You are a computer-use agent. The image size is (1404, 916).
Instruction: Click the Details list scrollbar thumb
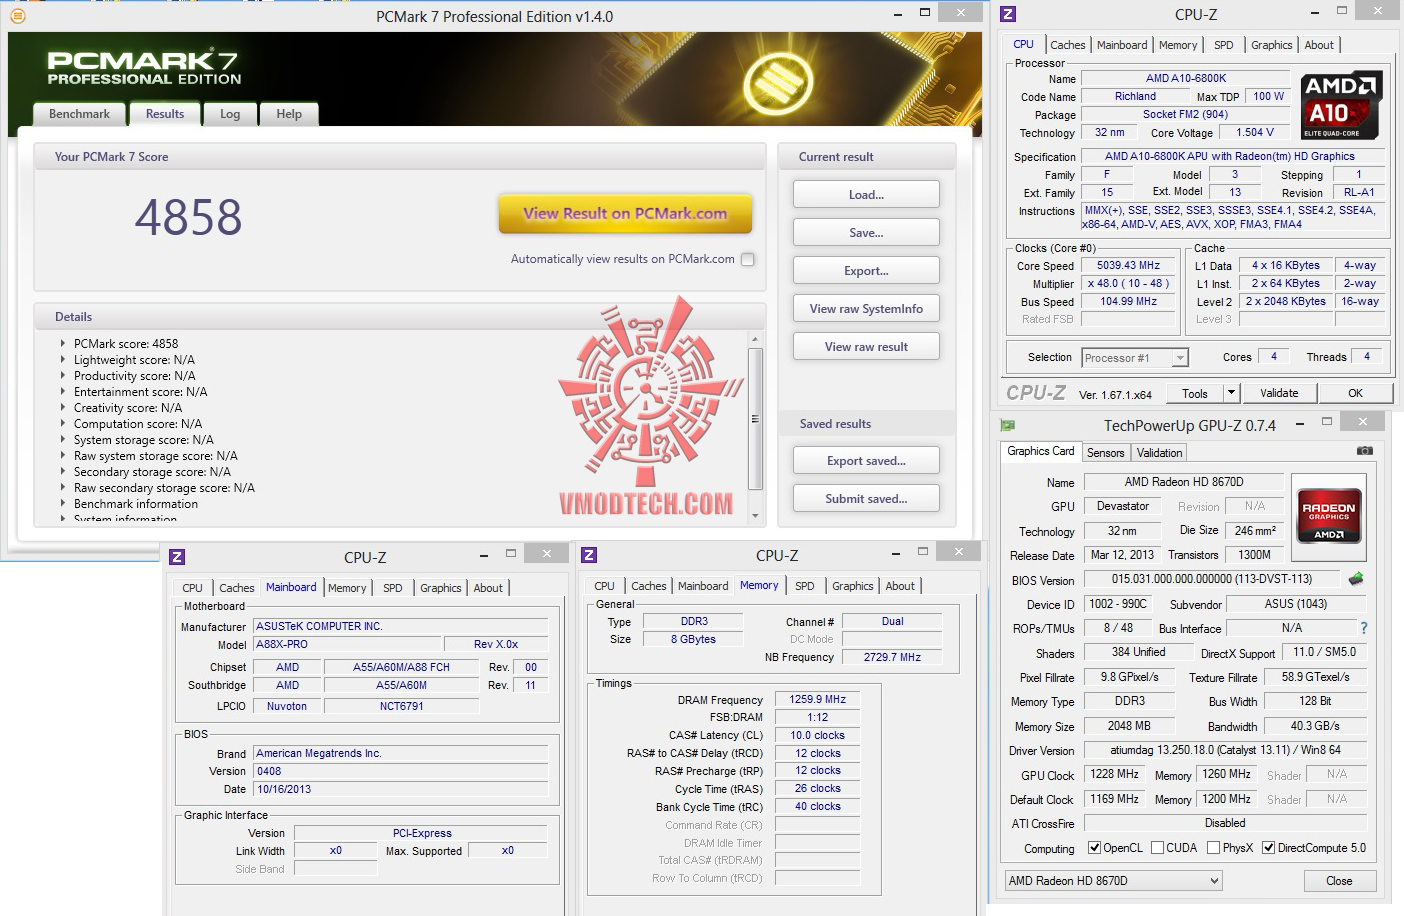click(755, 419)
